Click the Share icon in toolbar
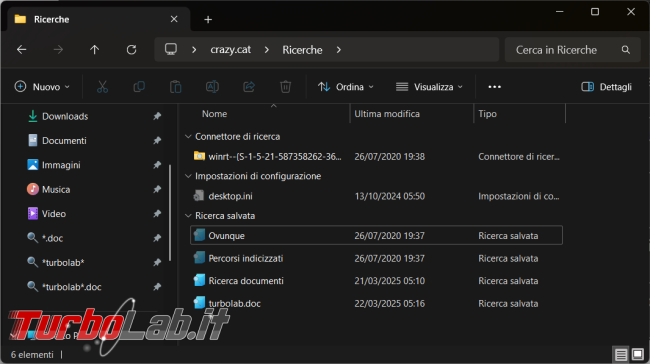 pos(249,87)
